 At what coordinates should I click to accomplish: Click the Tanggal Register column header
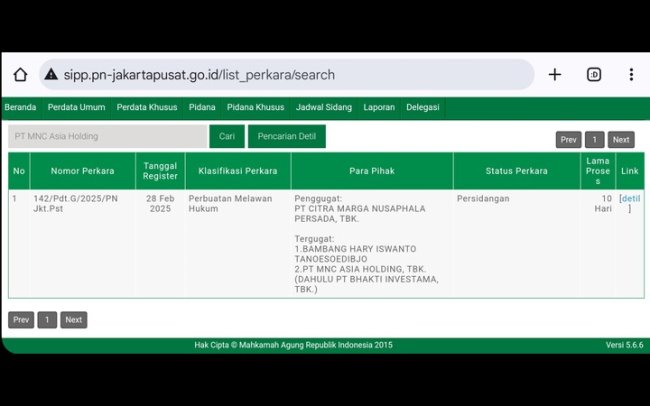click(160, 171)
